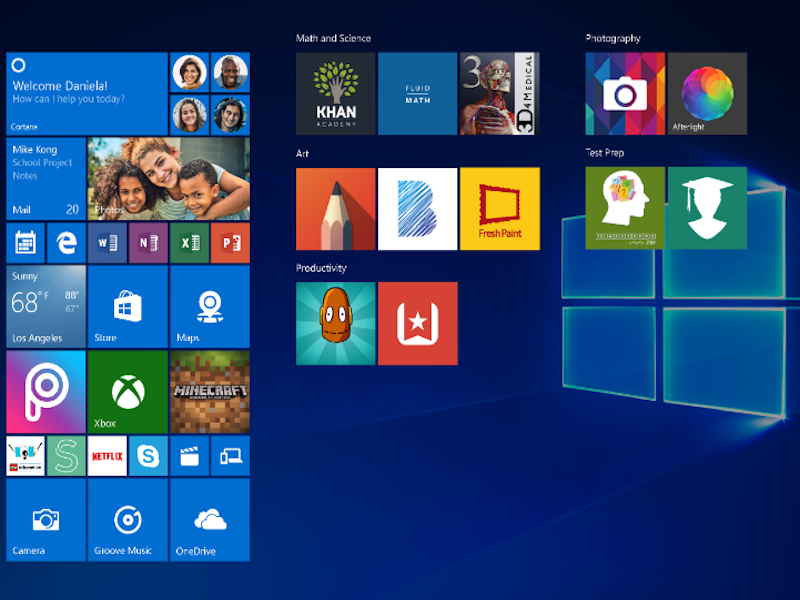Open the Movies & TV clapperboard tile
Screen dimensions: 800x600
[189, 456]
